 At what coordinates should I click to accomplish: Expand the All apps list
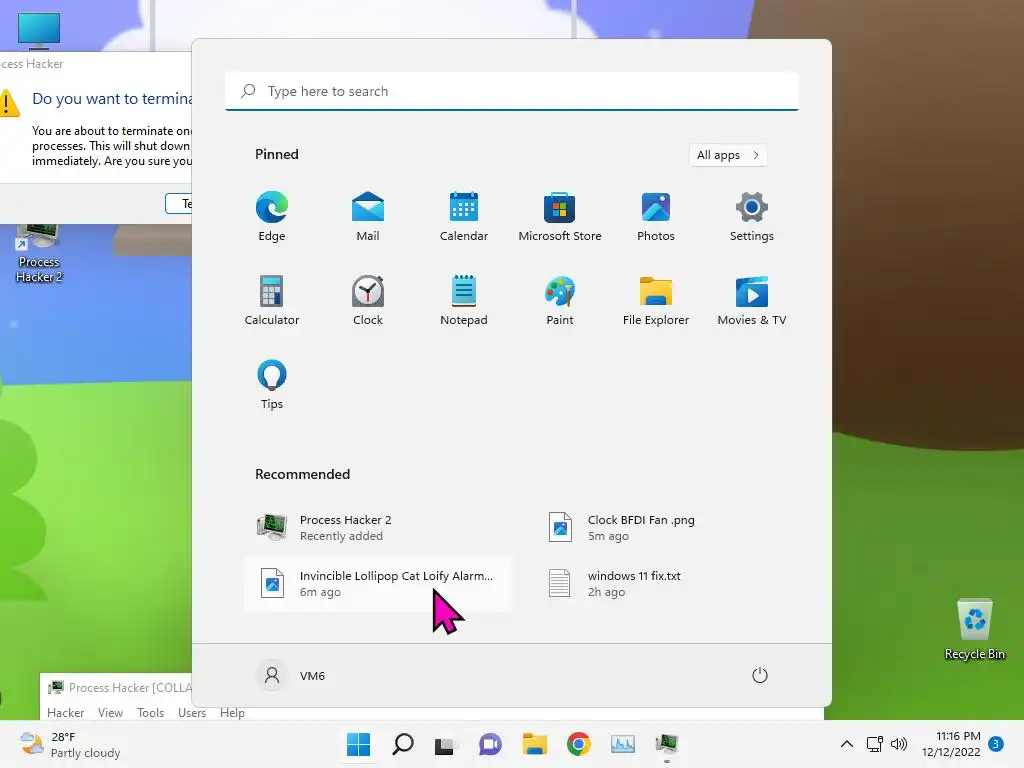[x=728, y=155]
